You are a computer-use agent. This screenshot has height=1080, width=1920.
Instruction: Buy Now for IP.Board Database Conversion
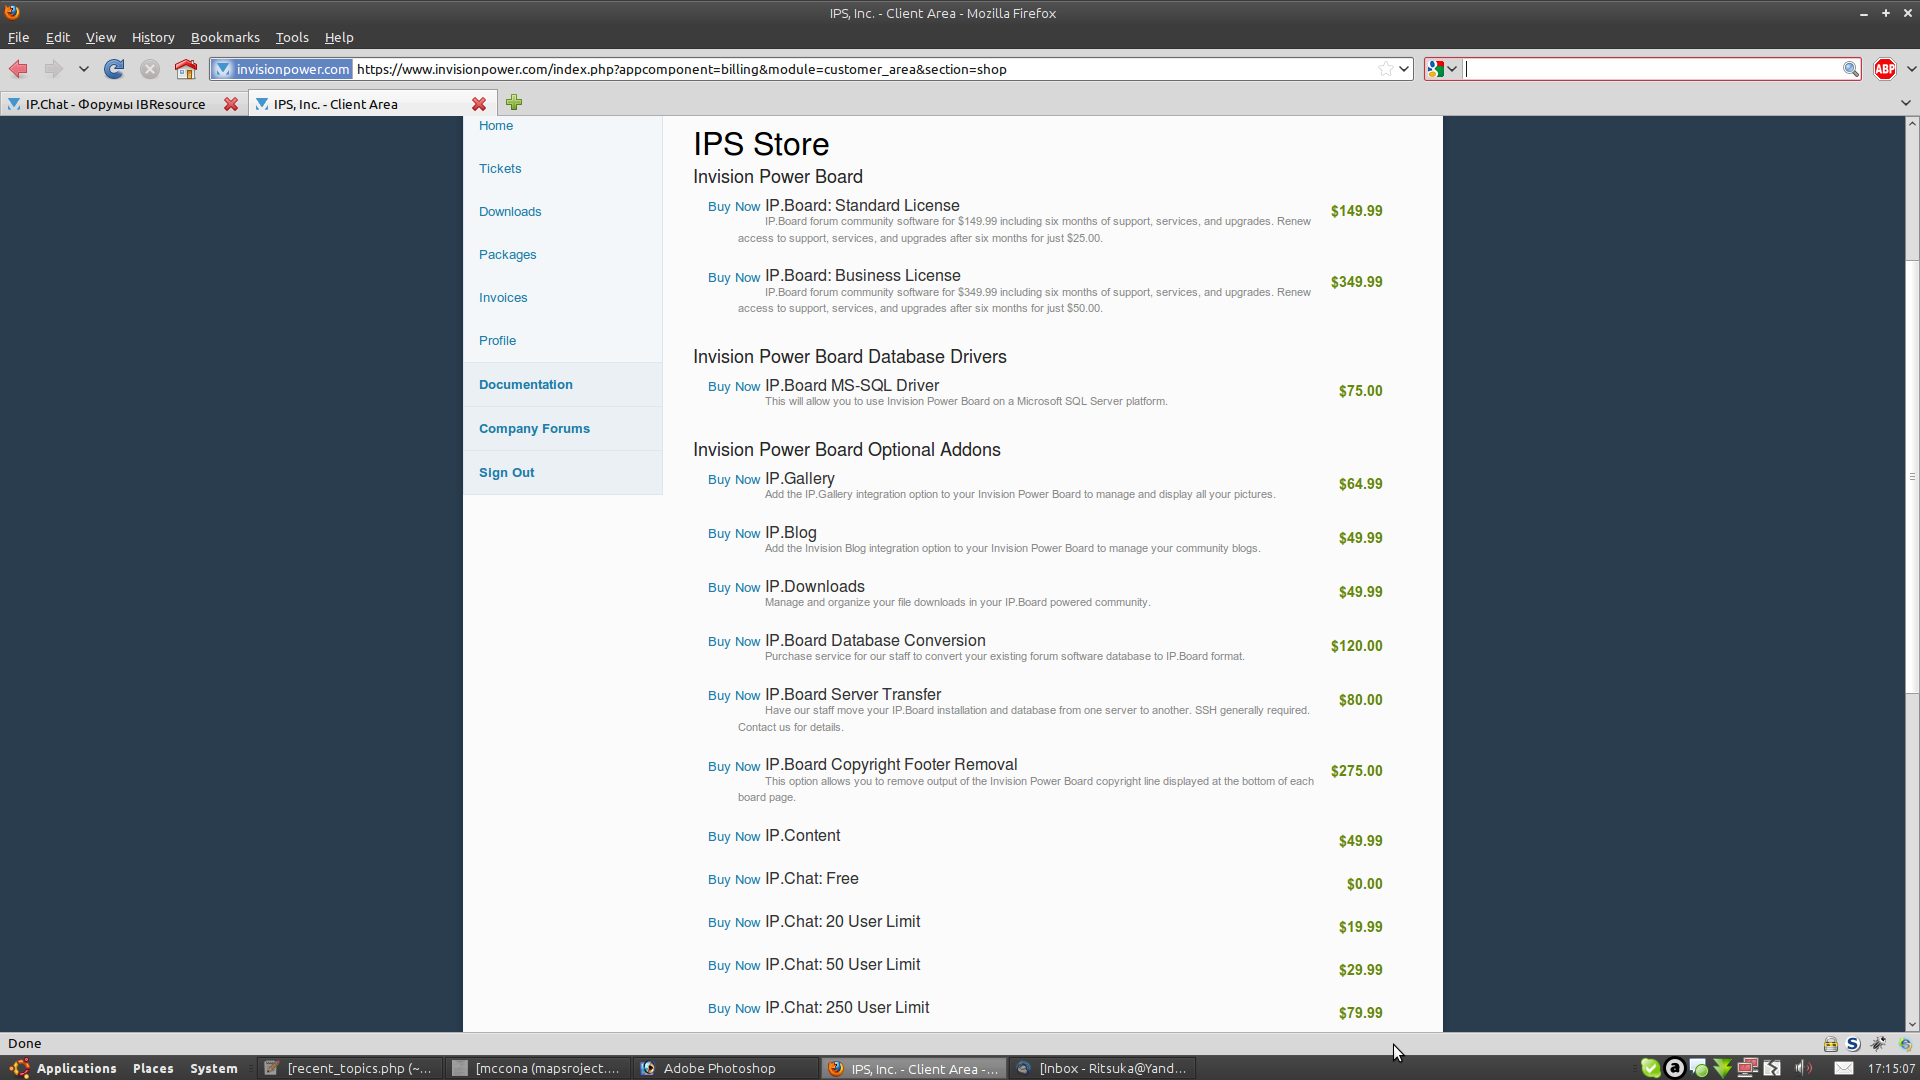coord(734,642)
